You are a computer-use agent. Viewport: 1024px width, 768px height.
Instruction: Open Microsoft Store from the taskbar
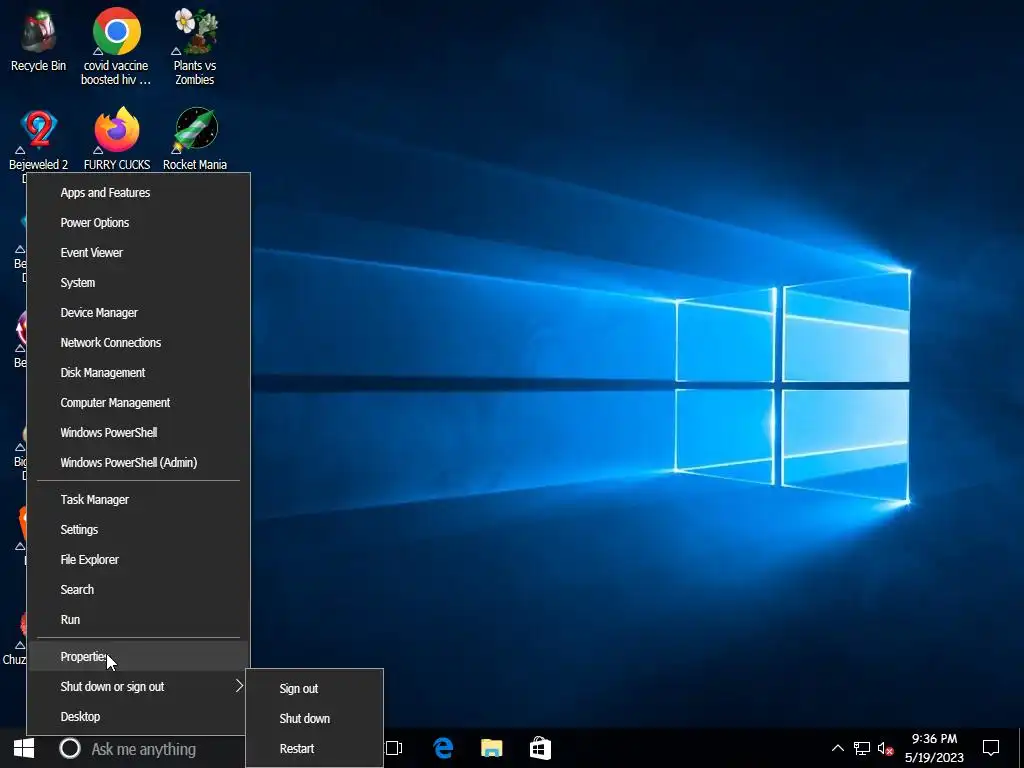[x=540, y=748]
